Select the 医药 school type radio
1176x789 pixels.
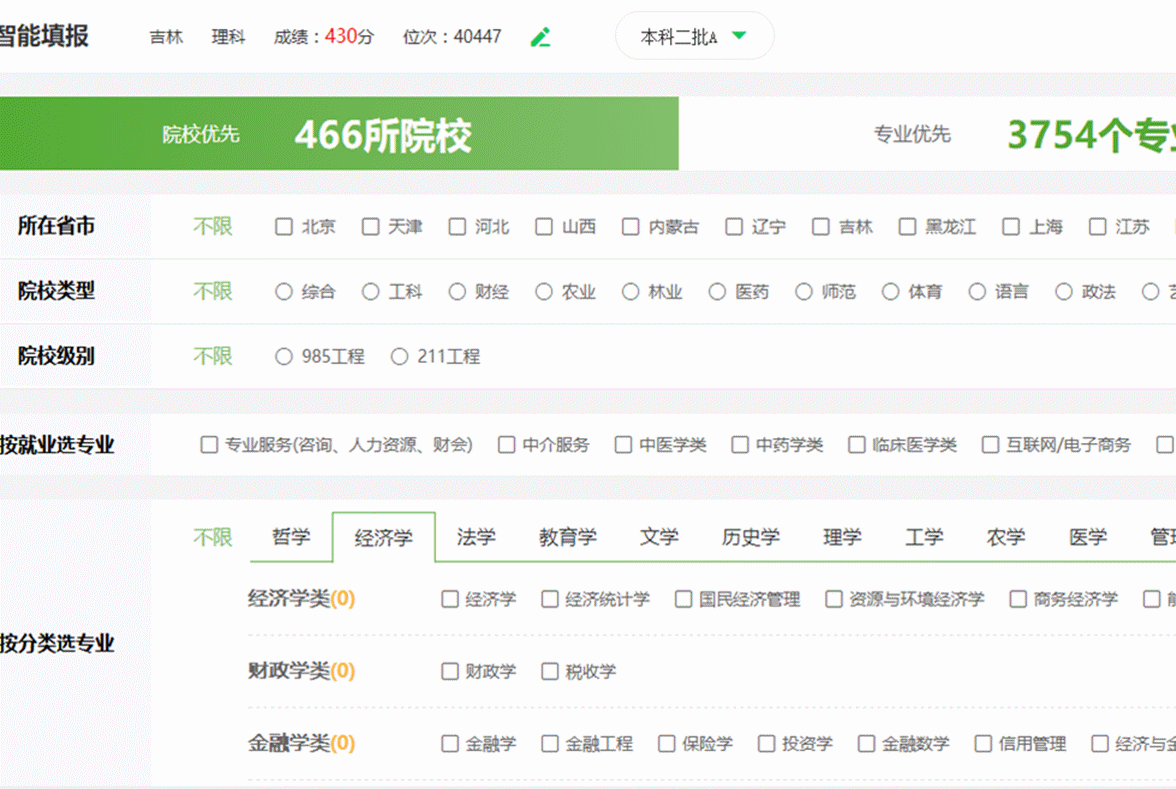717,292
